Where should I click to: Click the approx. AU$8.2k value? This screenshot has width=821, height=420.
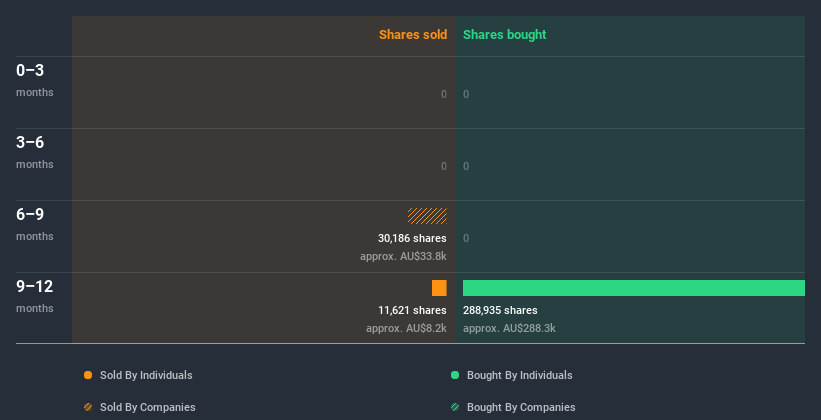click(406, 328)
